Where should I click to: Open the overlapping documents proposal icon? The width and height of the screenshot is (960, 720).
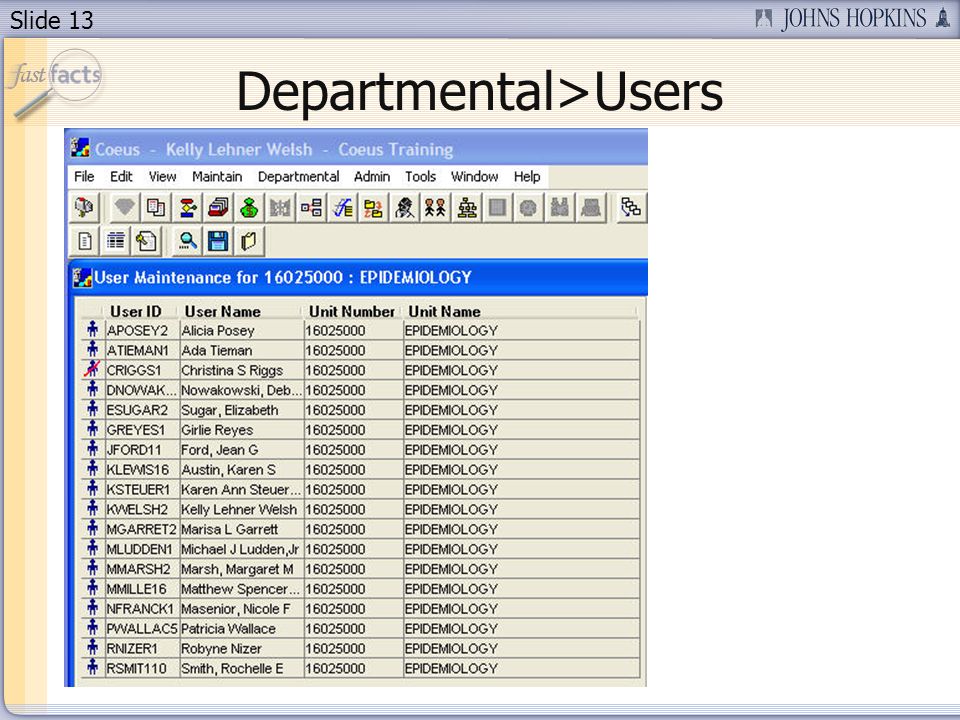(x=156, y=208)
